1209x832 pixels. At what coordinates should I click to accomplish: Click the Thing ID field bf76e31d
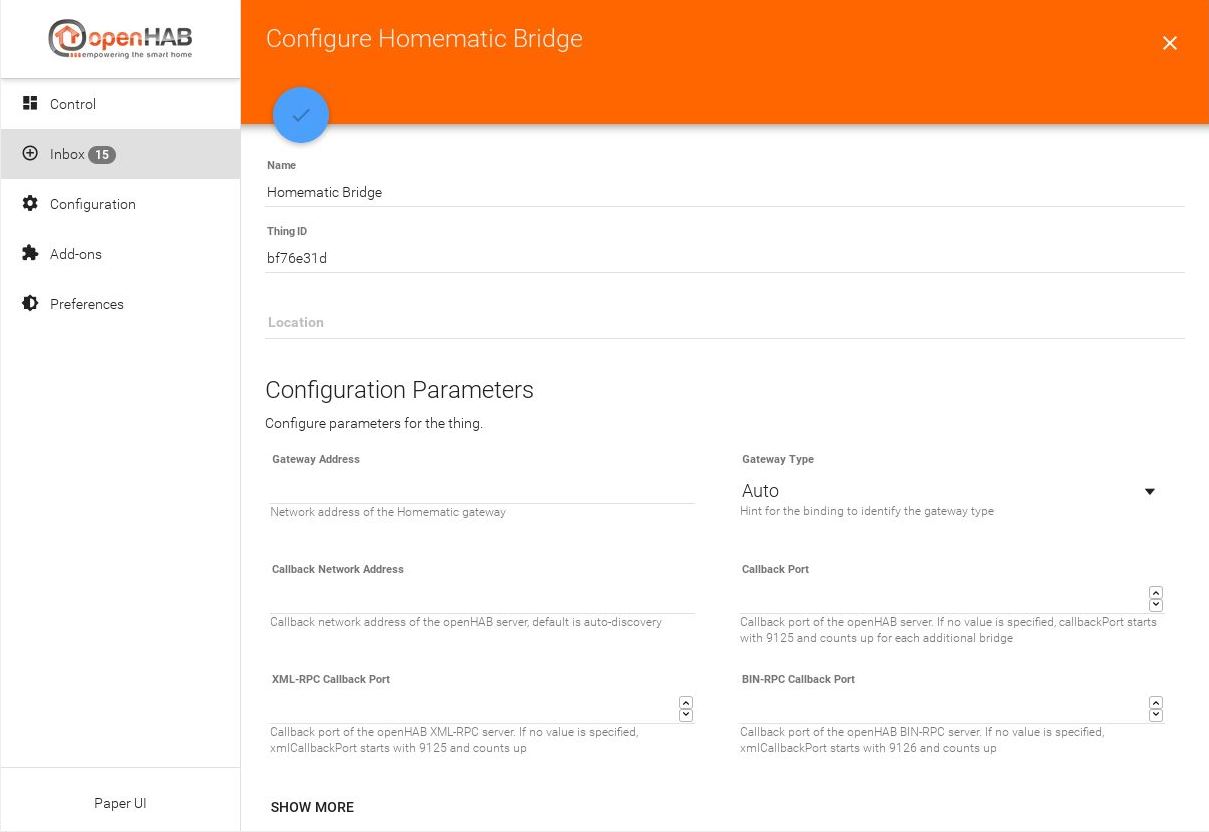tap(725, 258)
